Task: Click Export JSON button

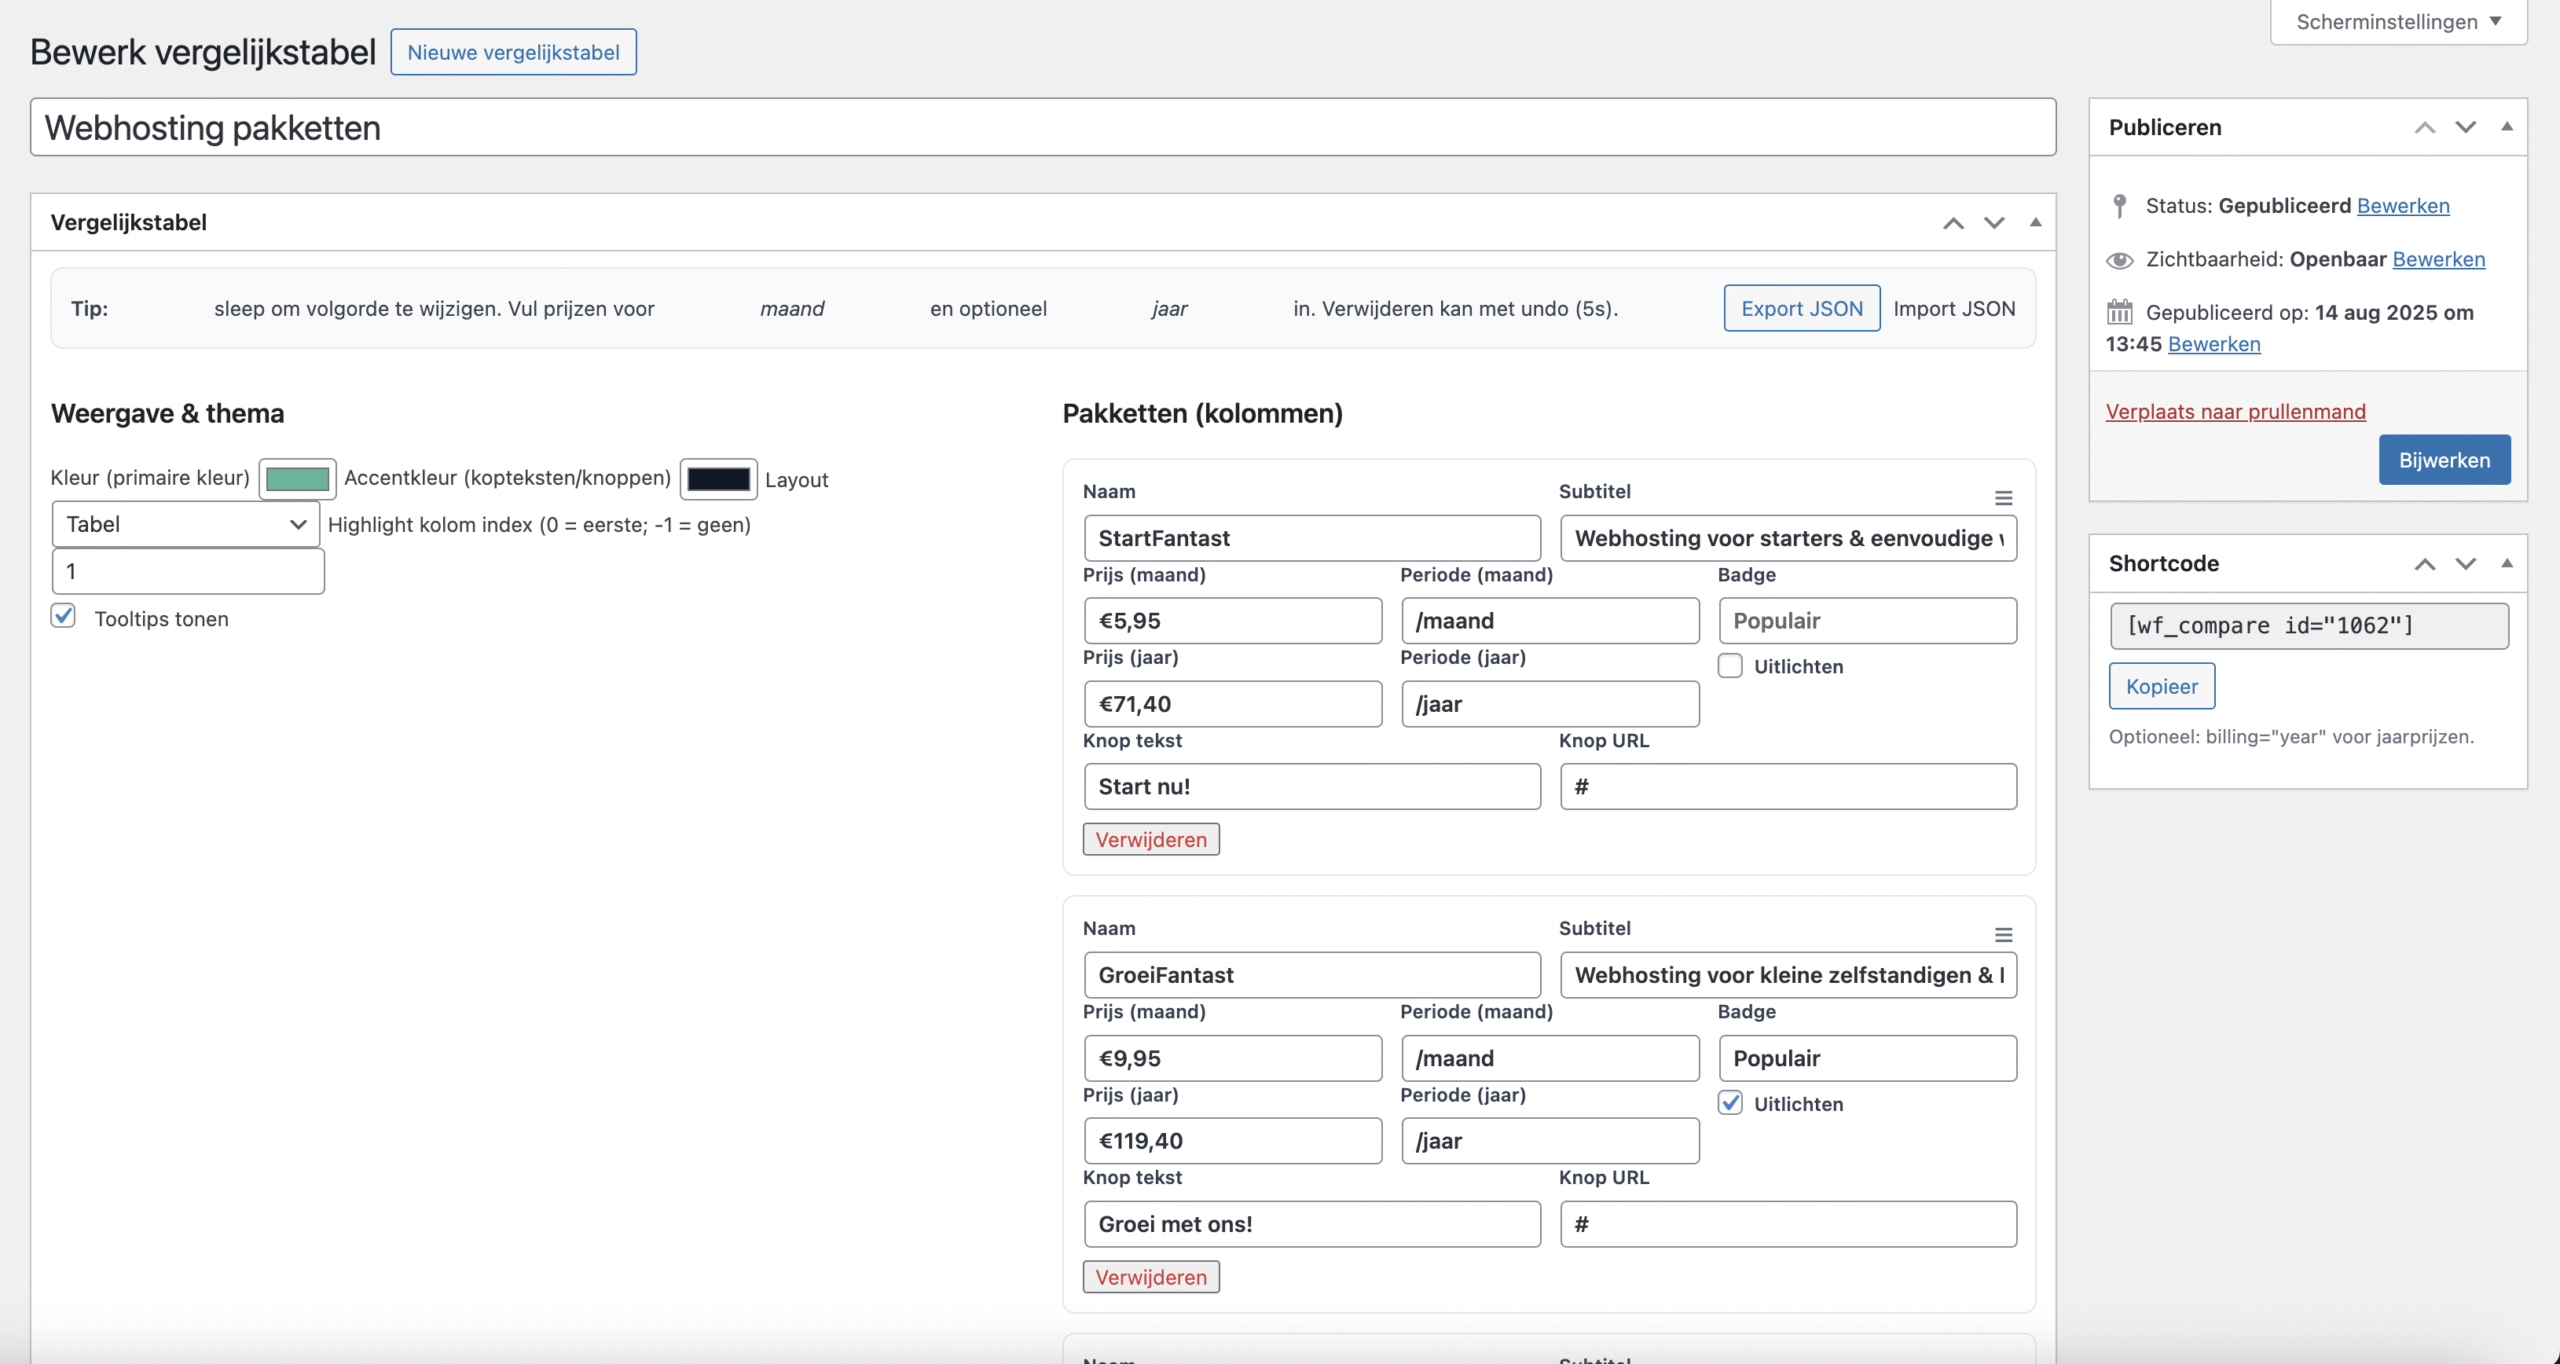Action: pos(1801,308)
